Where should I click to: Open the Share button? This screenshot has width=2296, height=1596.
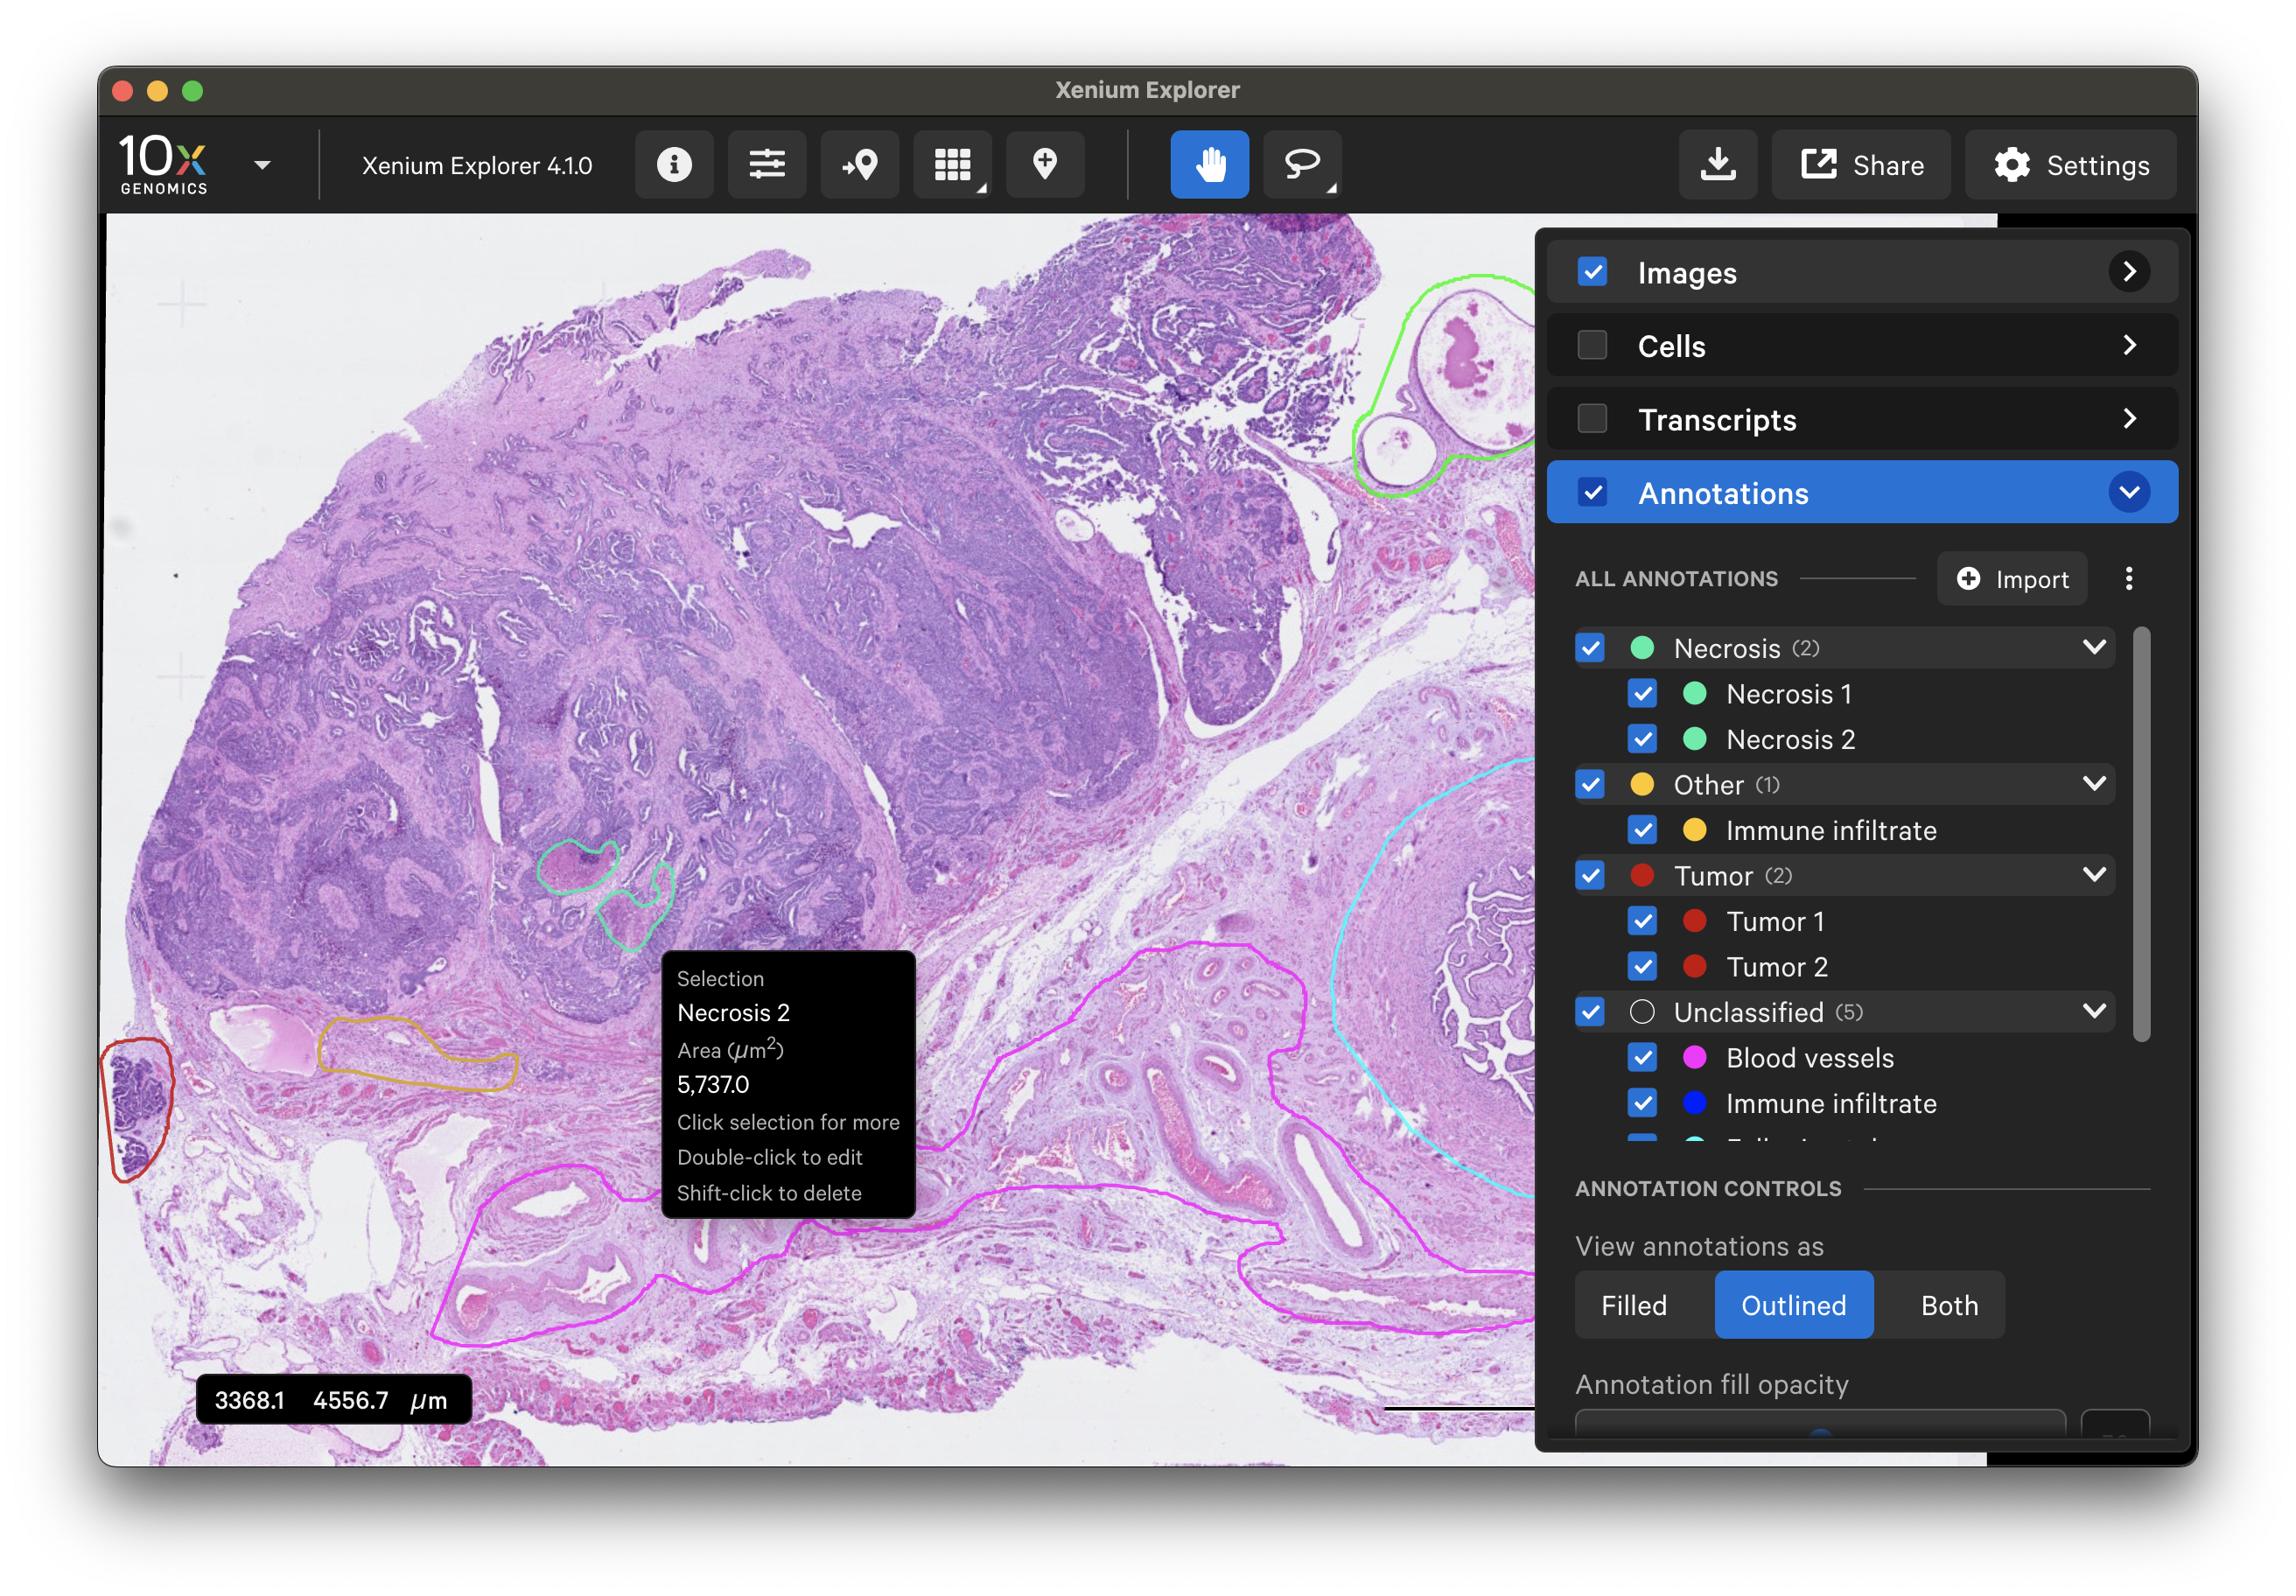[x=1861, y=165]
